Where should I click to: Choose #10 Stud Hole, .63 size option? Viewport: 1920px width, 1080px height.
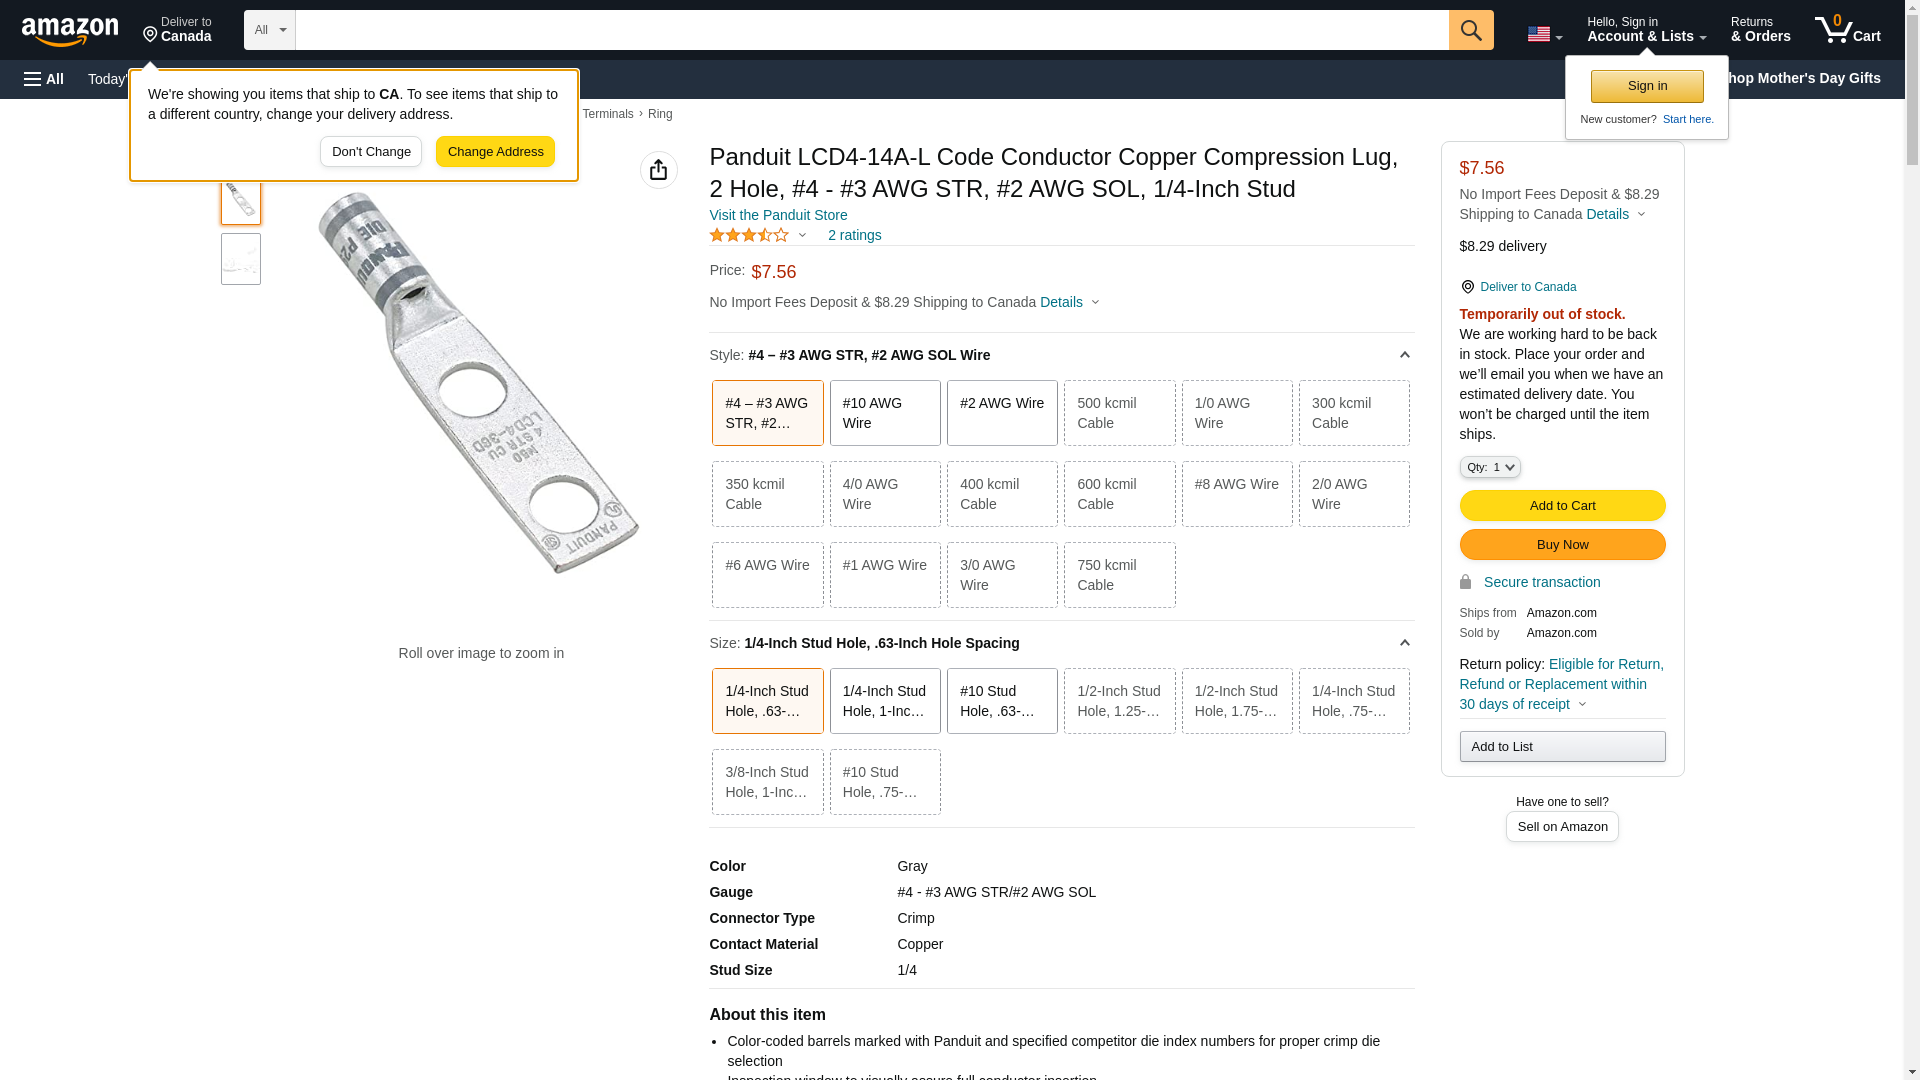pos(1001,701)
